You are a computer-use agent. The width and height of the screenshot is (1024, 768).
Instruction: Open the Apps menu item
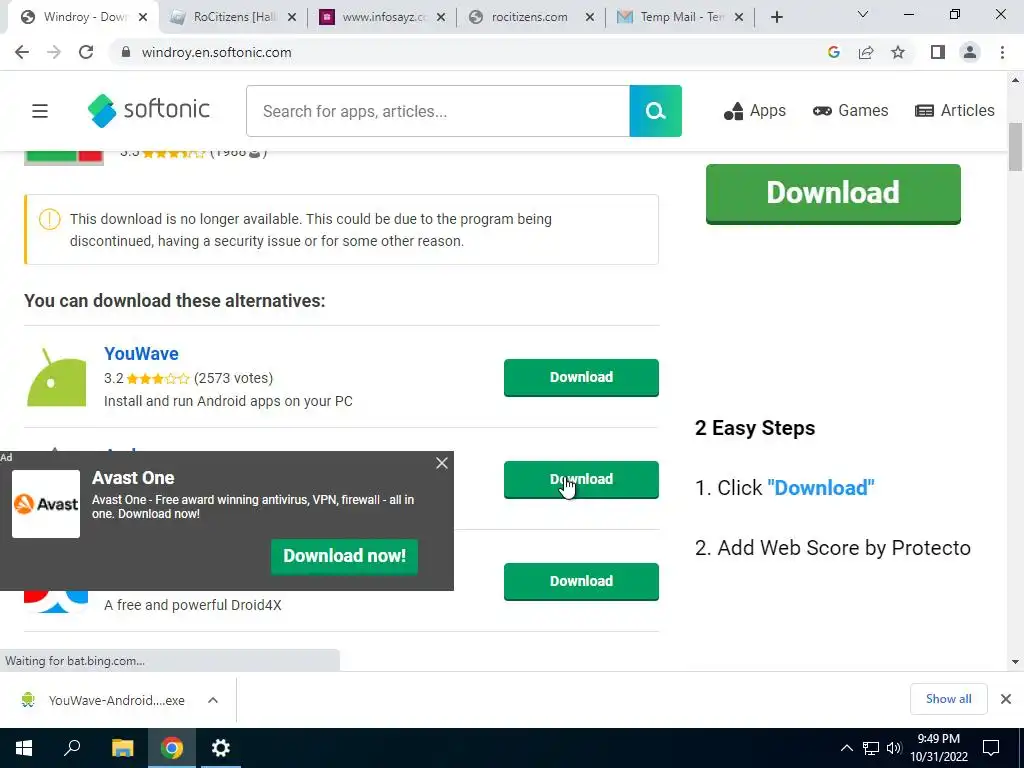coord(754,111)
